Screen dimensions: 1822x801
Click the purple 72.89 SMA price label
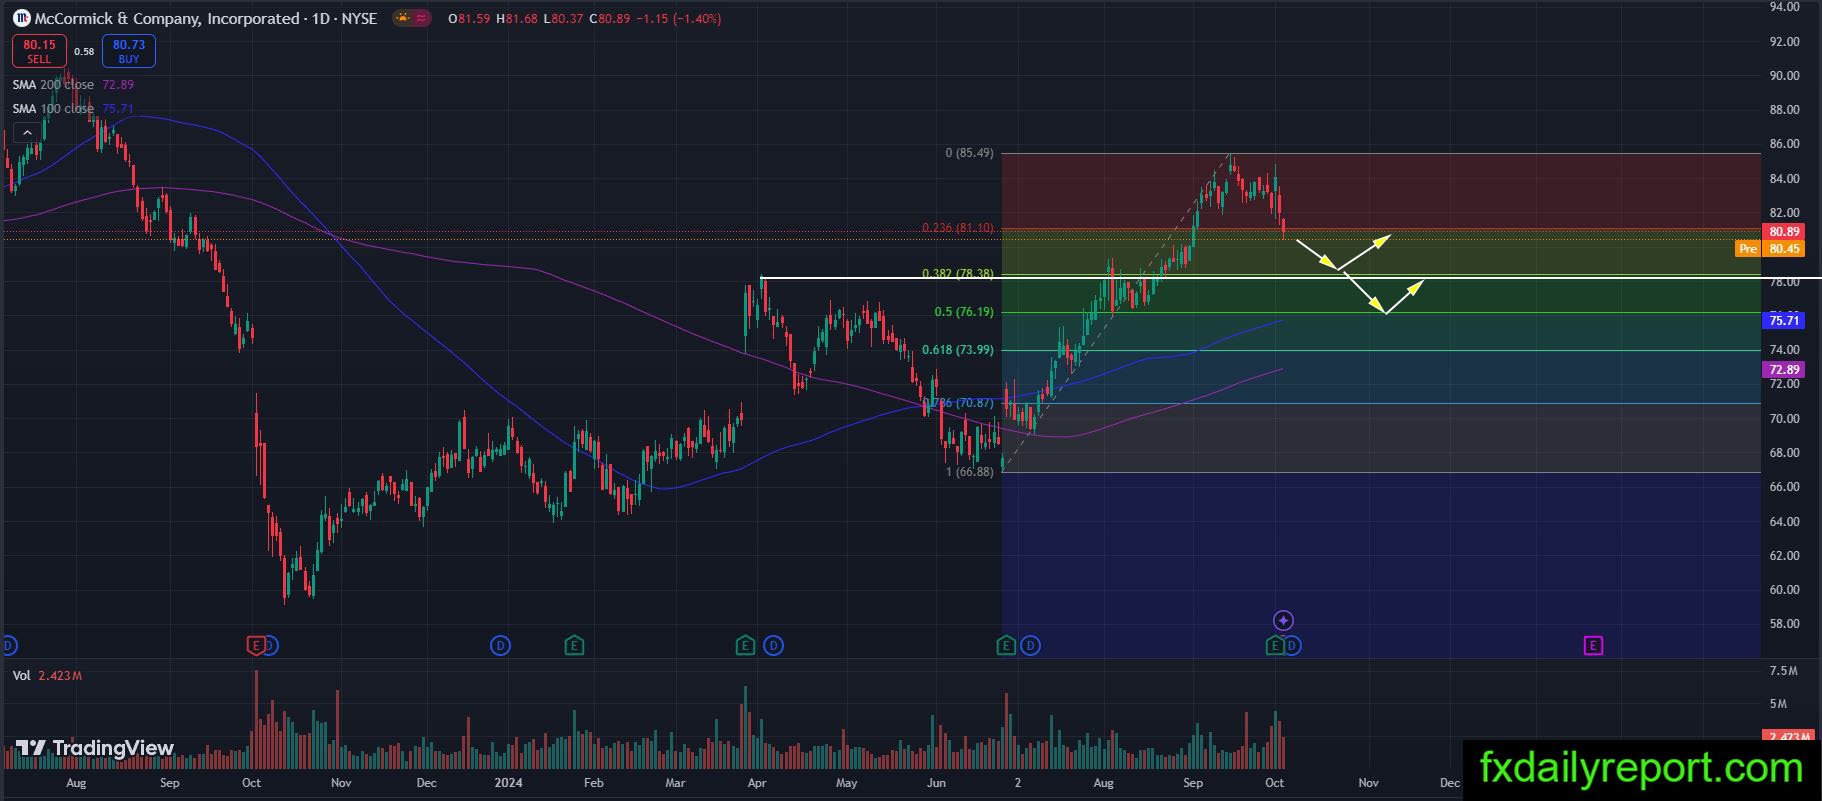click(1785, 370)
